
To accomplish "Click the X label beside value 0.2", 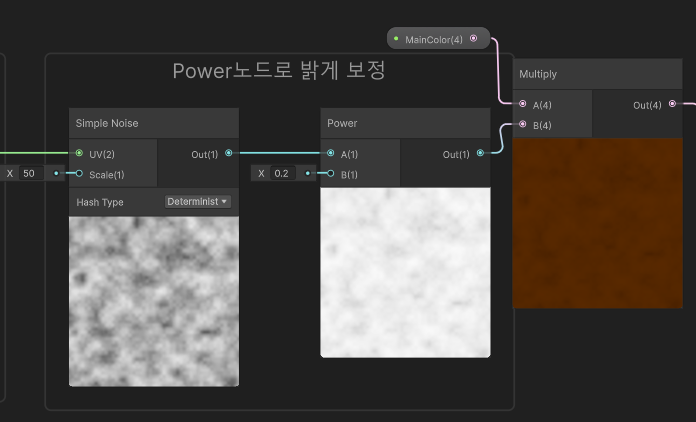I will coord(261,174).
